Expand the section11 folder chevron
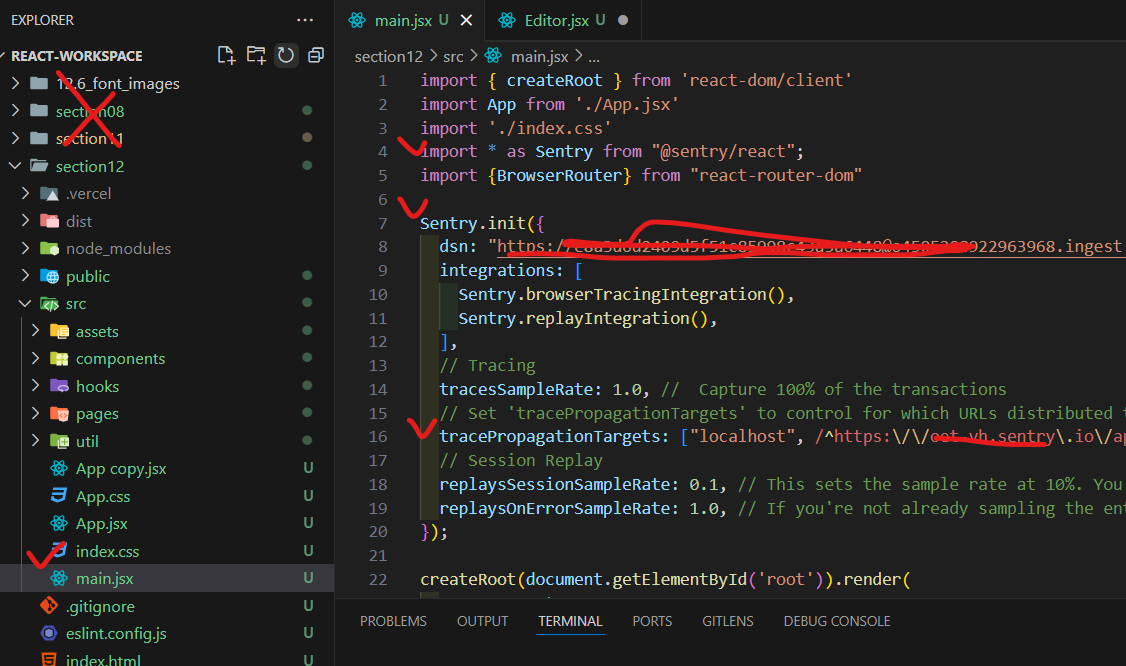This screenshot has width=1126, height=666. pos(15,138)
